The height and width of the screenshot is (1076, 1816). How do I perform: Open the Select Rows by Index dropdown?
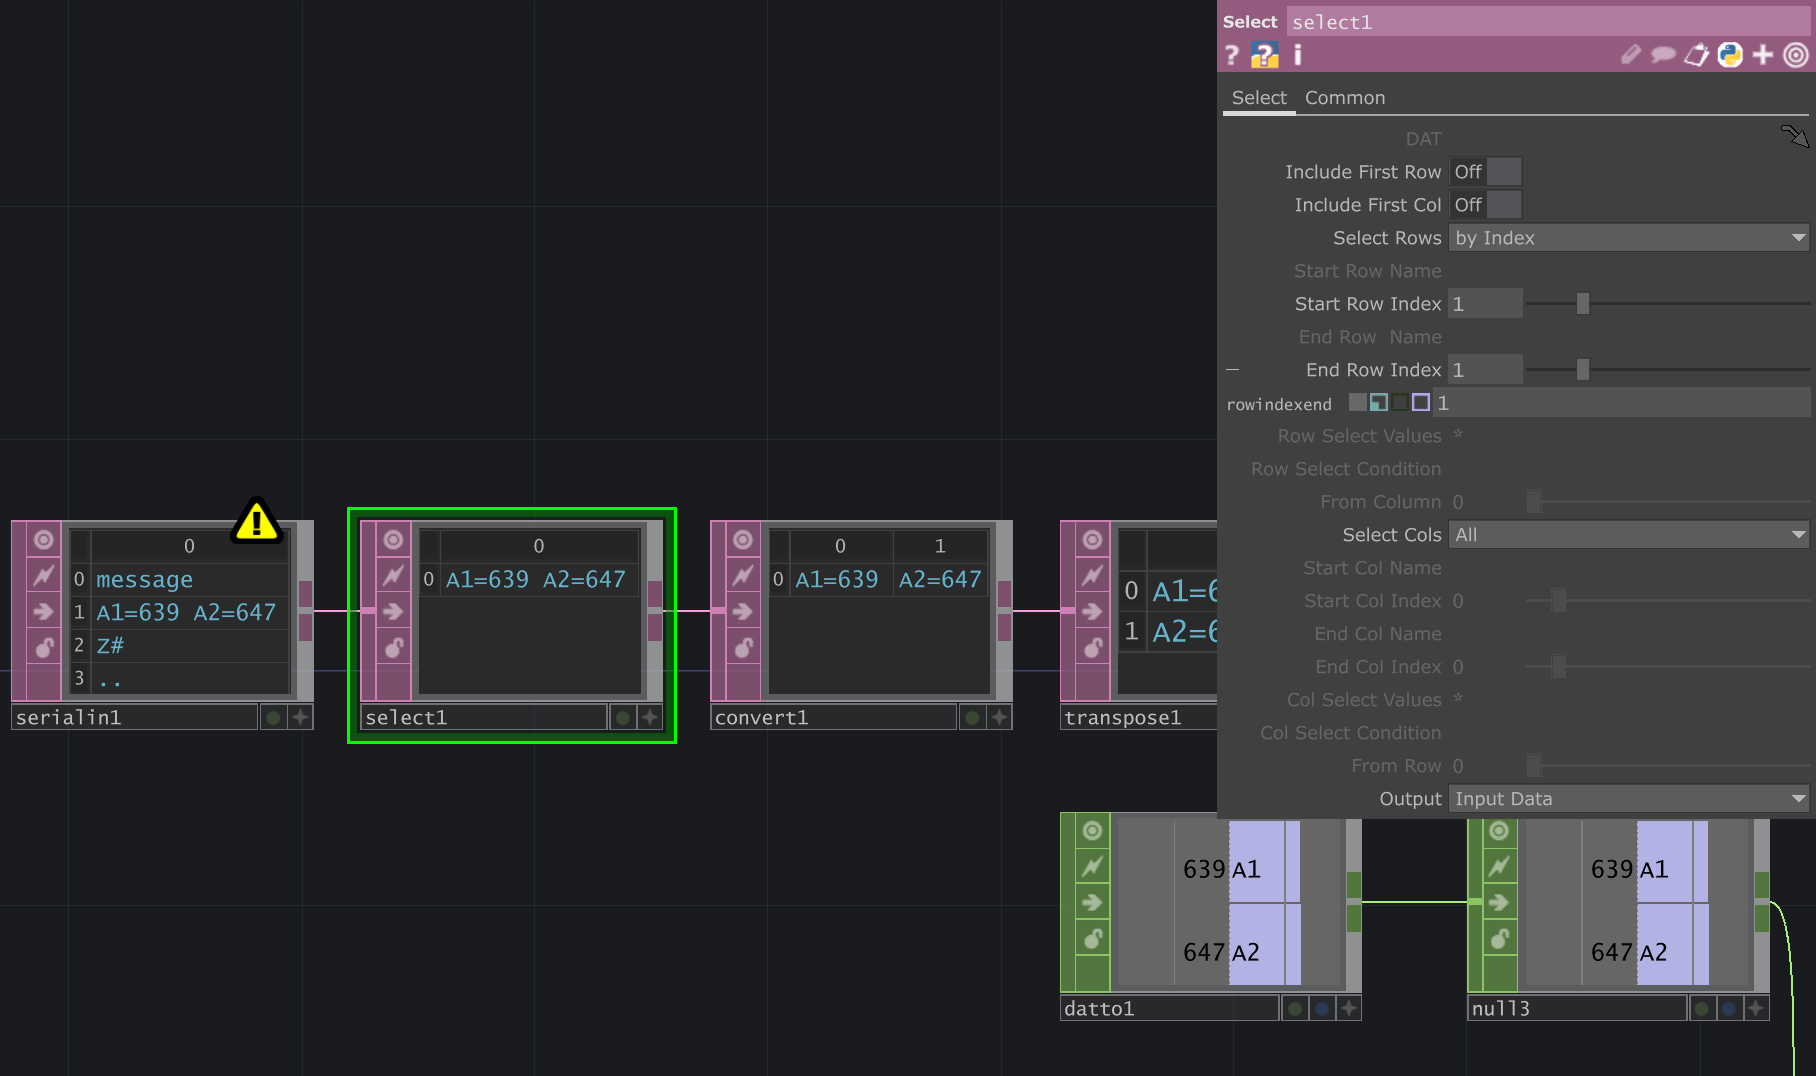1628,237
